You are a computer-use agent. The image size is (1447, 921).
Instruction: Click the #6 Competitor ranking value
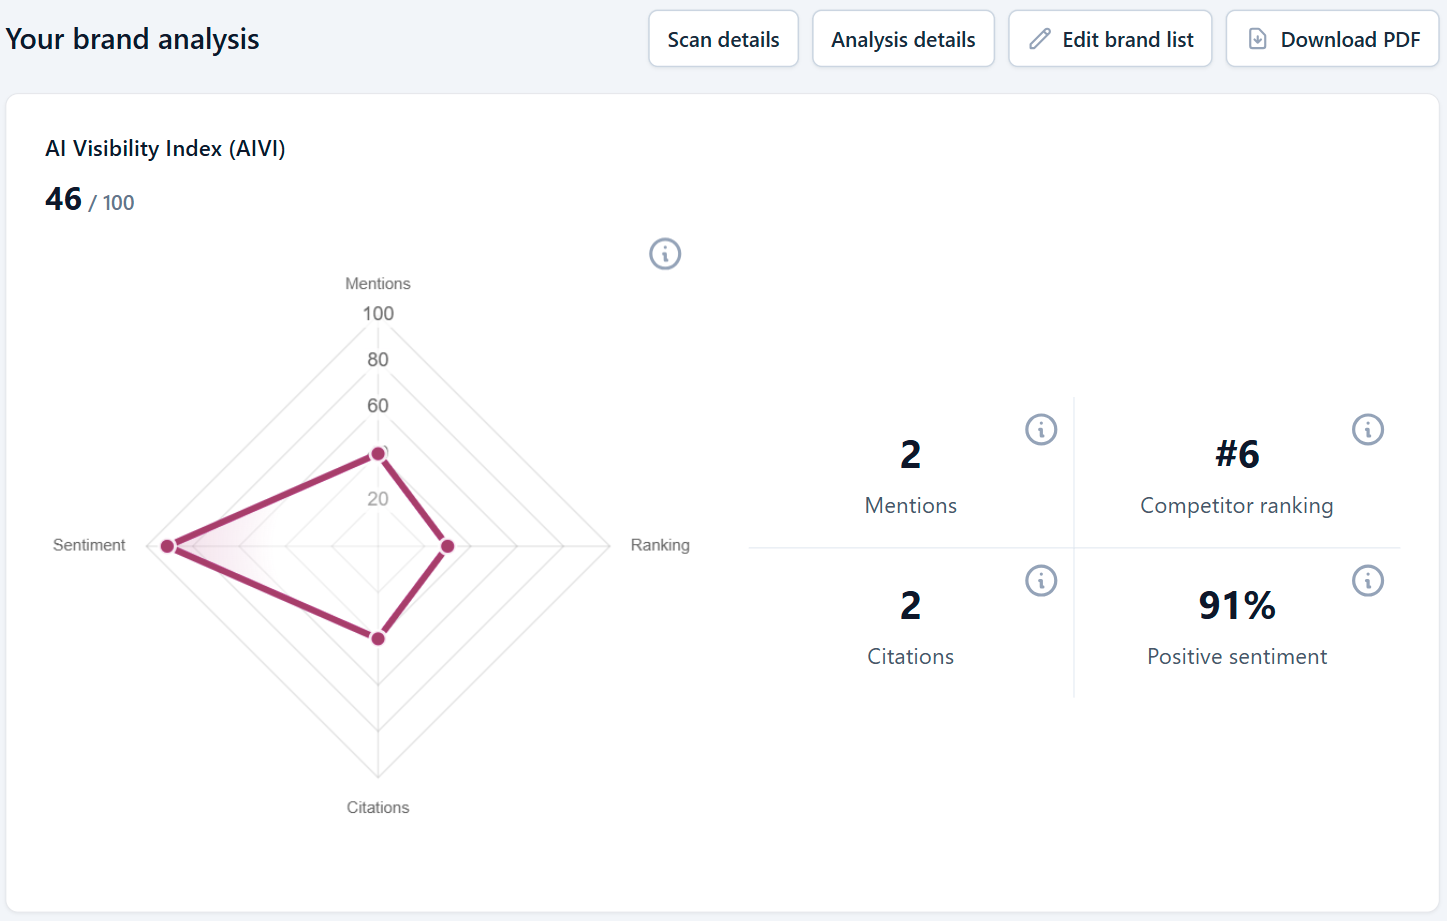tap(1237, 454)
